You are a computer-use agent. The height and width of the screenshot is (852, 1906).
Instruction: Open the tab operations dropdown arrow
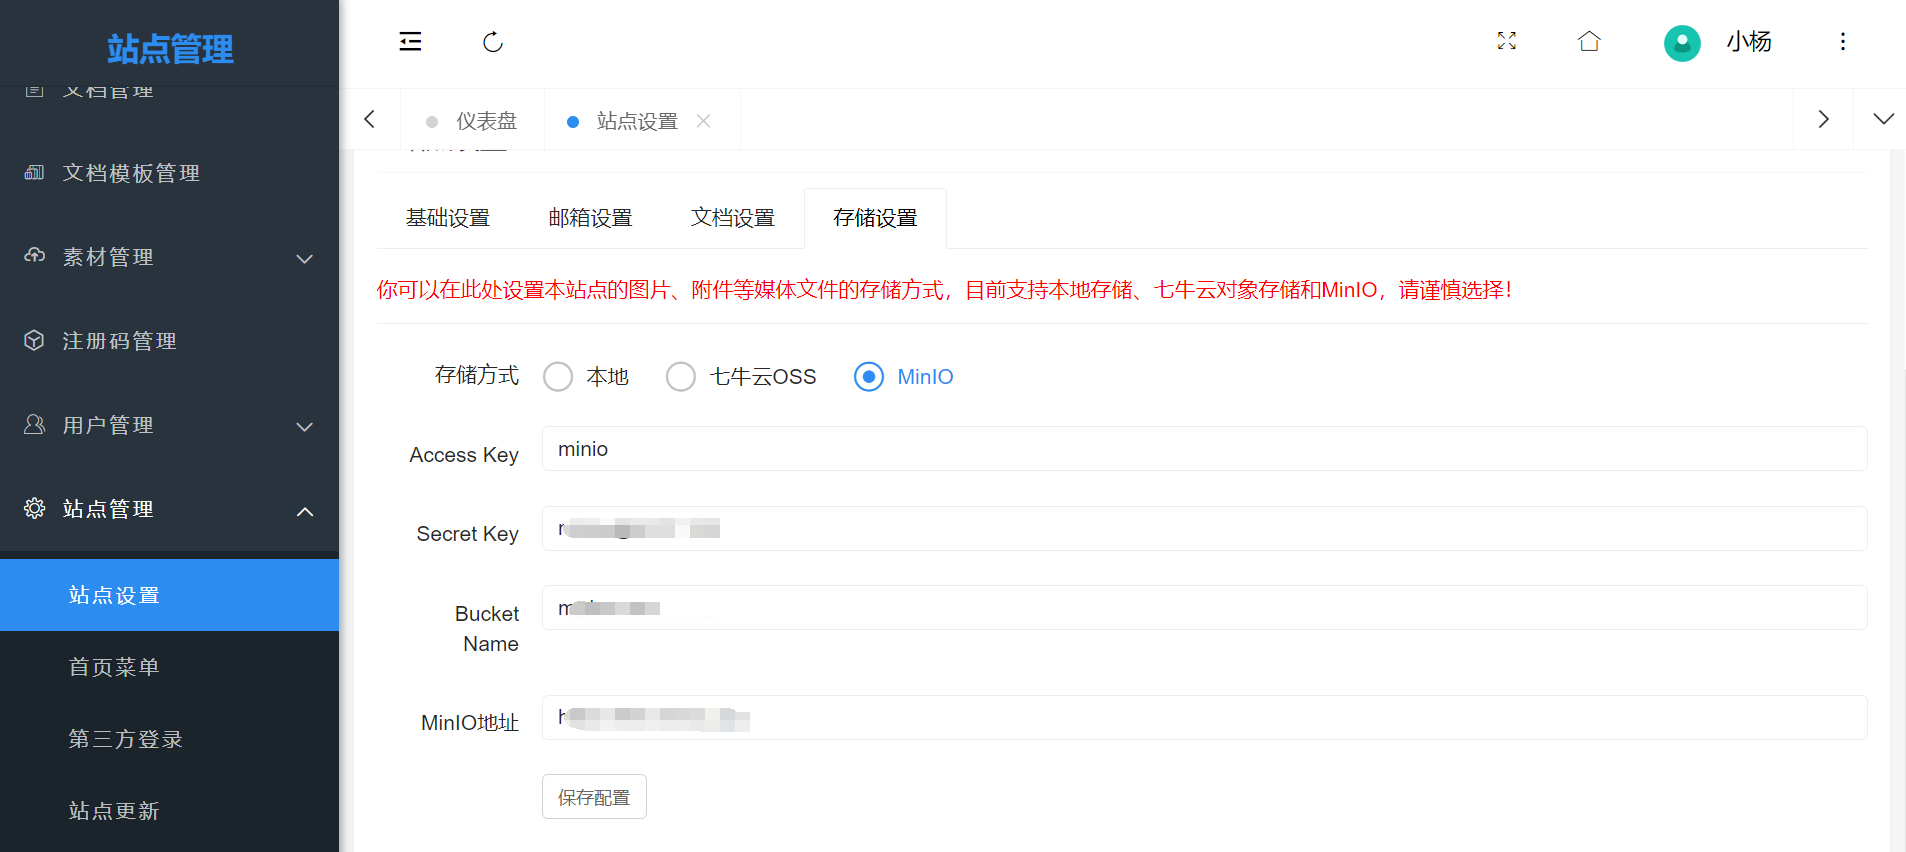point(1883,119)
